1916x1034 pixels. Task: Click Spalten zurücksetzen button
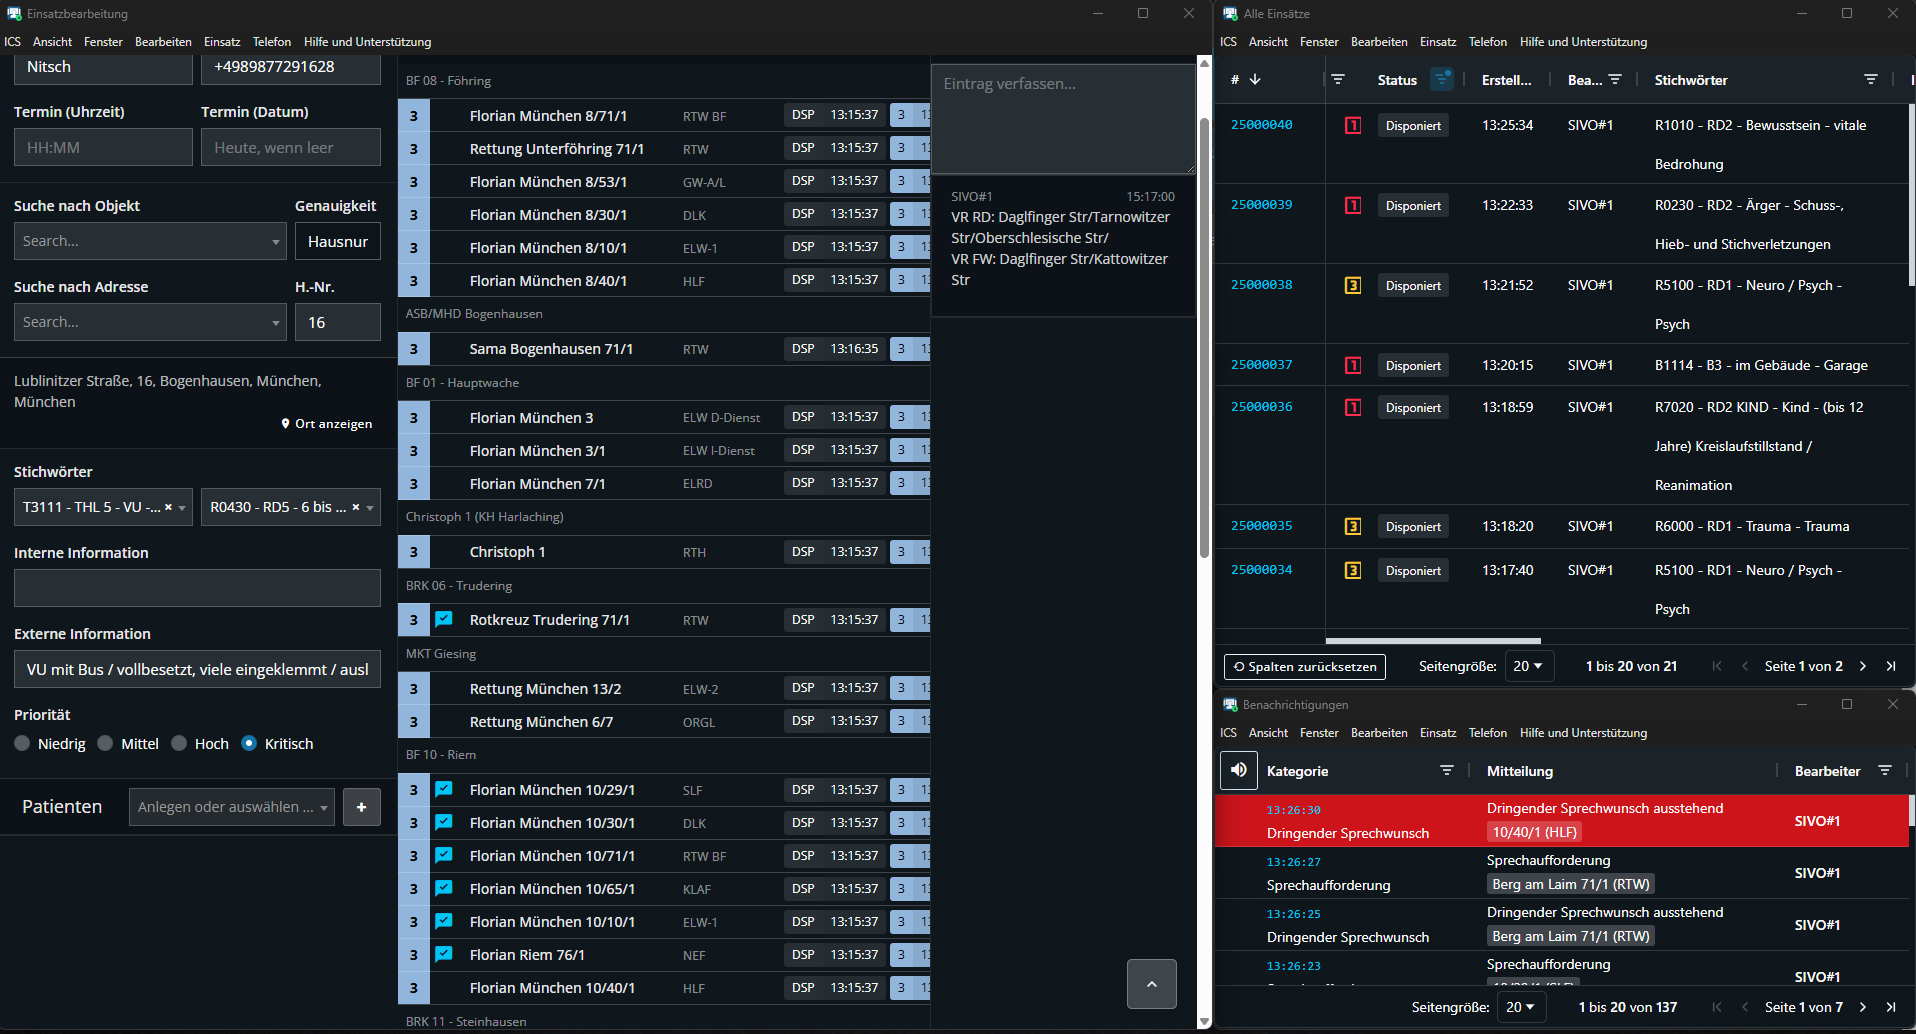1304,667
